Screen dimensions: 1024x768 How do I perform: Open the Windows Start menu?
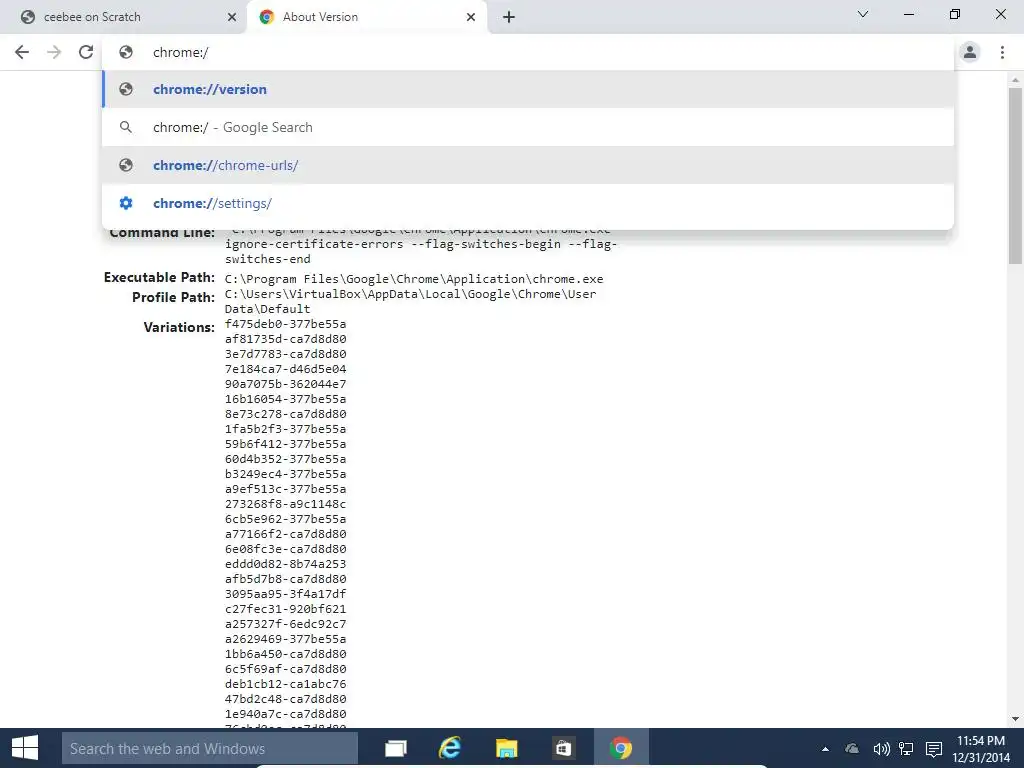pyautogui.click(x=25, y=748)
